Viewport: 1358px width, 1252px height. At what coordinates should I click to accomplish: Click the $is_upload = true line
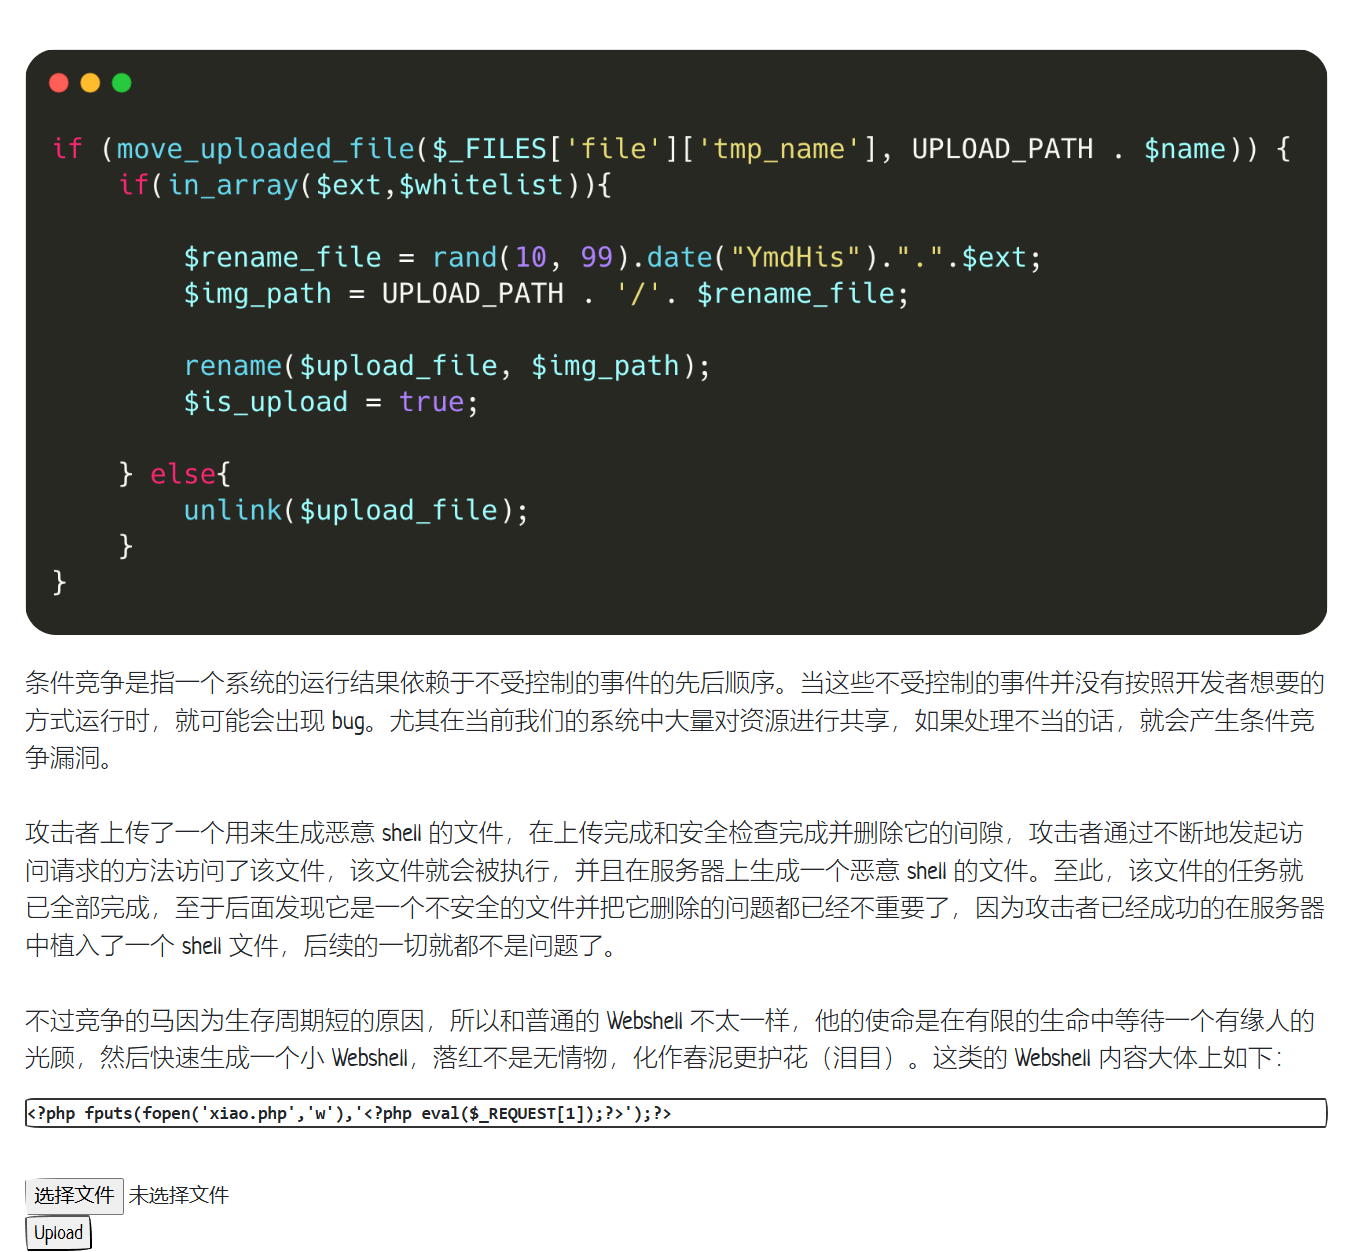pyautogui.click(x=330, y=402)
